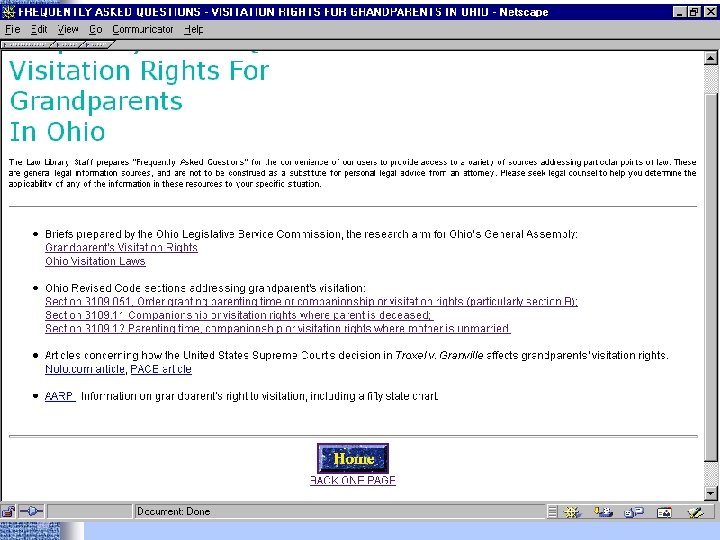This screenshot has width=720, height=540.
Task: Click the security padlock icon in status bar
Action: tap(8, 511)
